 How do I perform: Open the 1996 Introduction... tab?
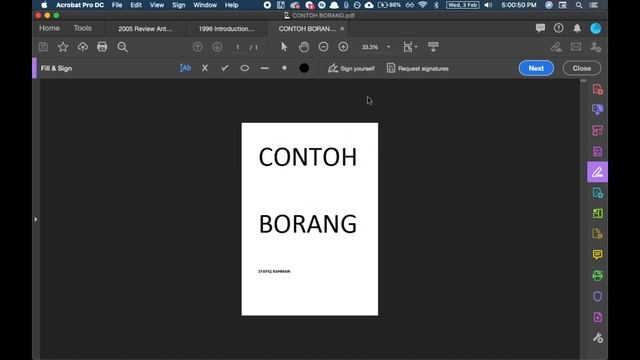[x=226, y=29]
